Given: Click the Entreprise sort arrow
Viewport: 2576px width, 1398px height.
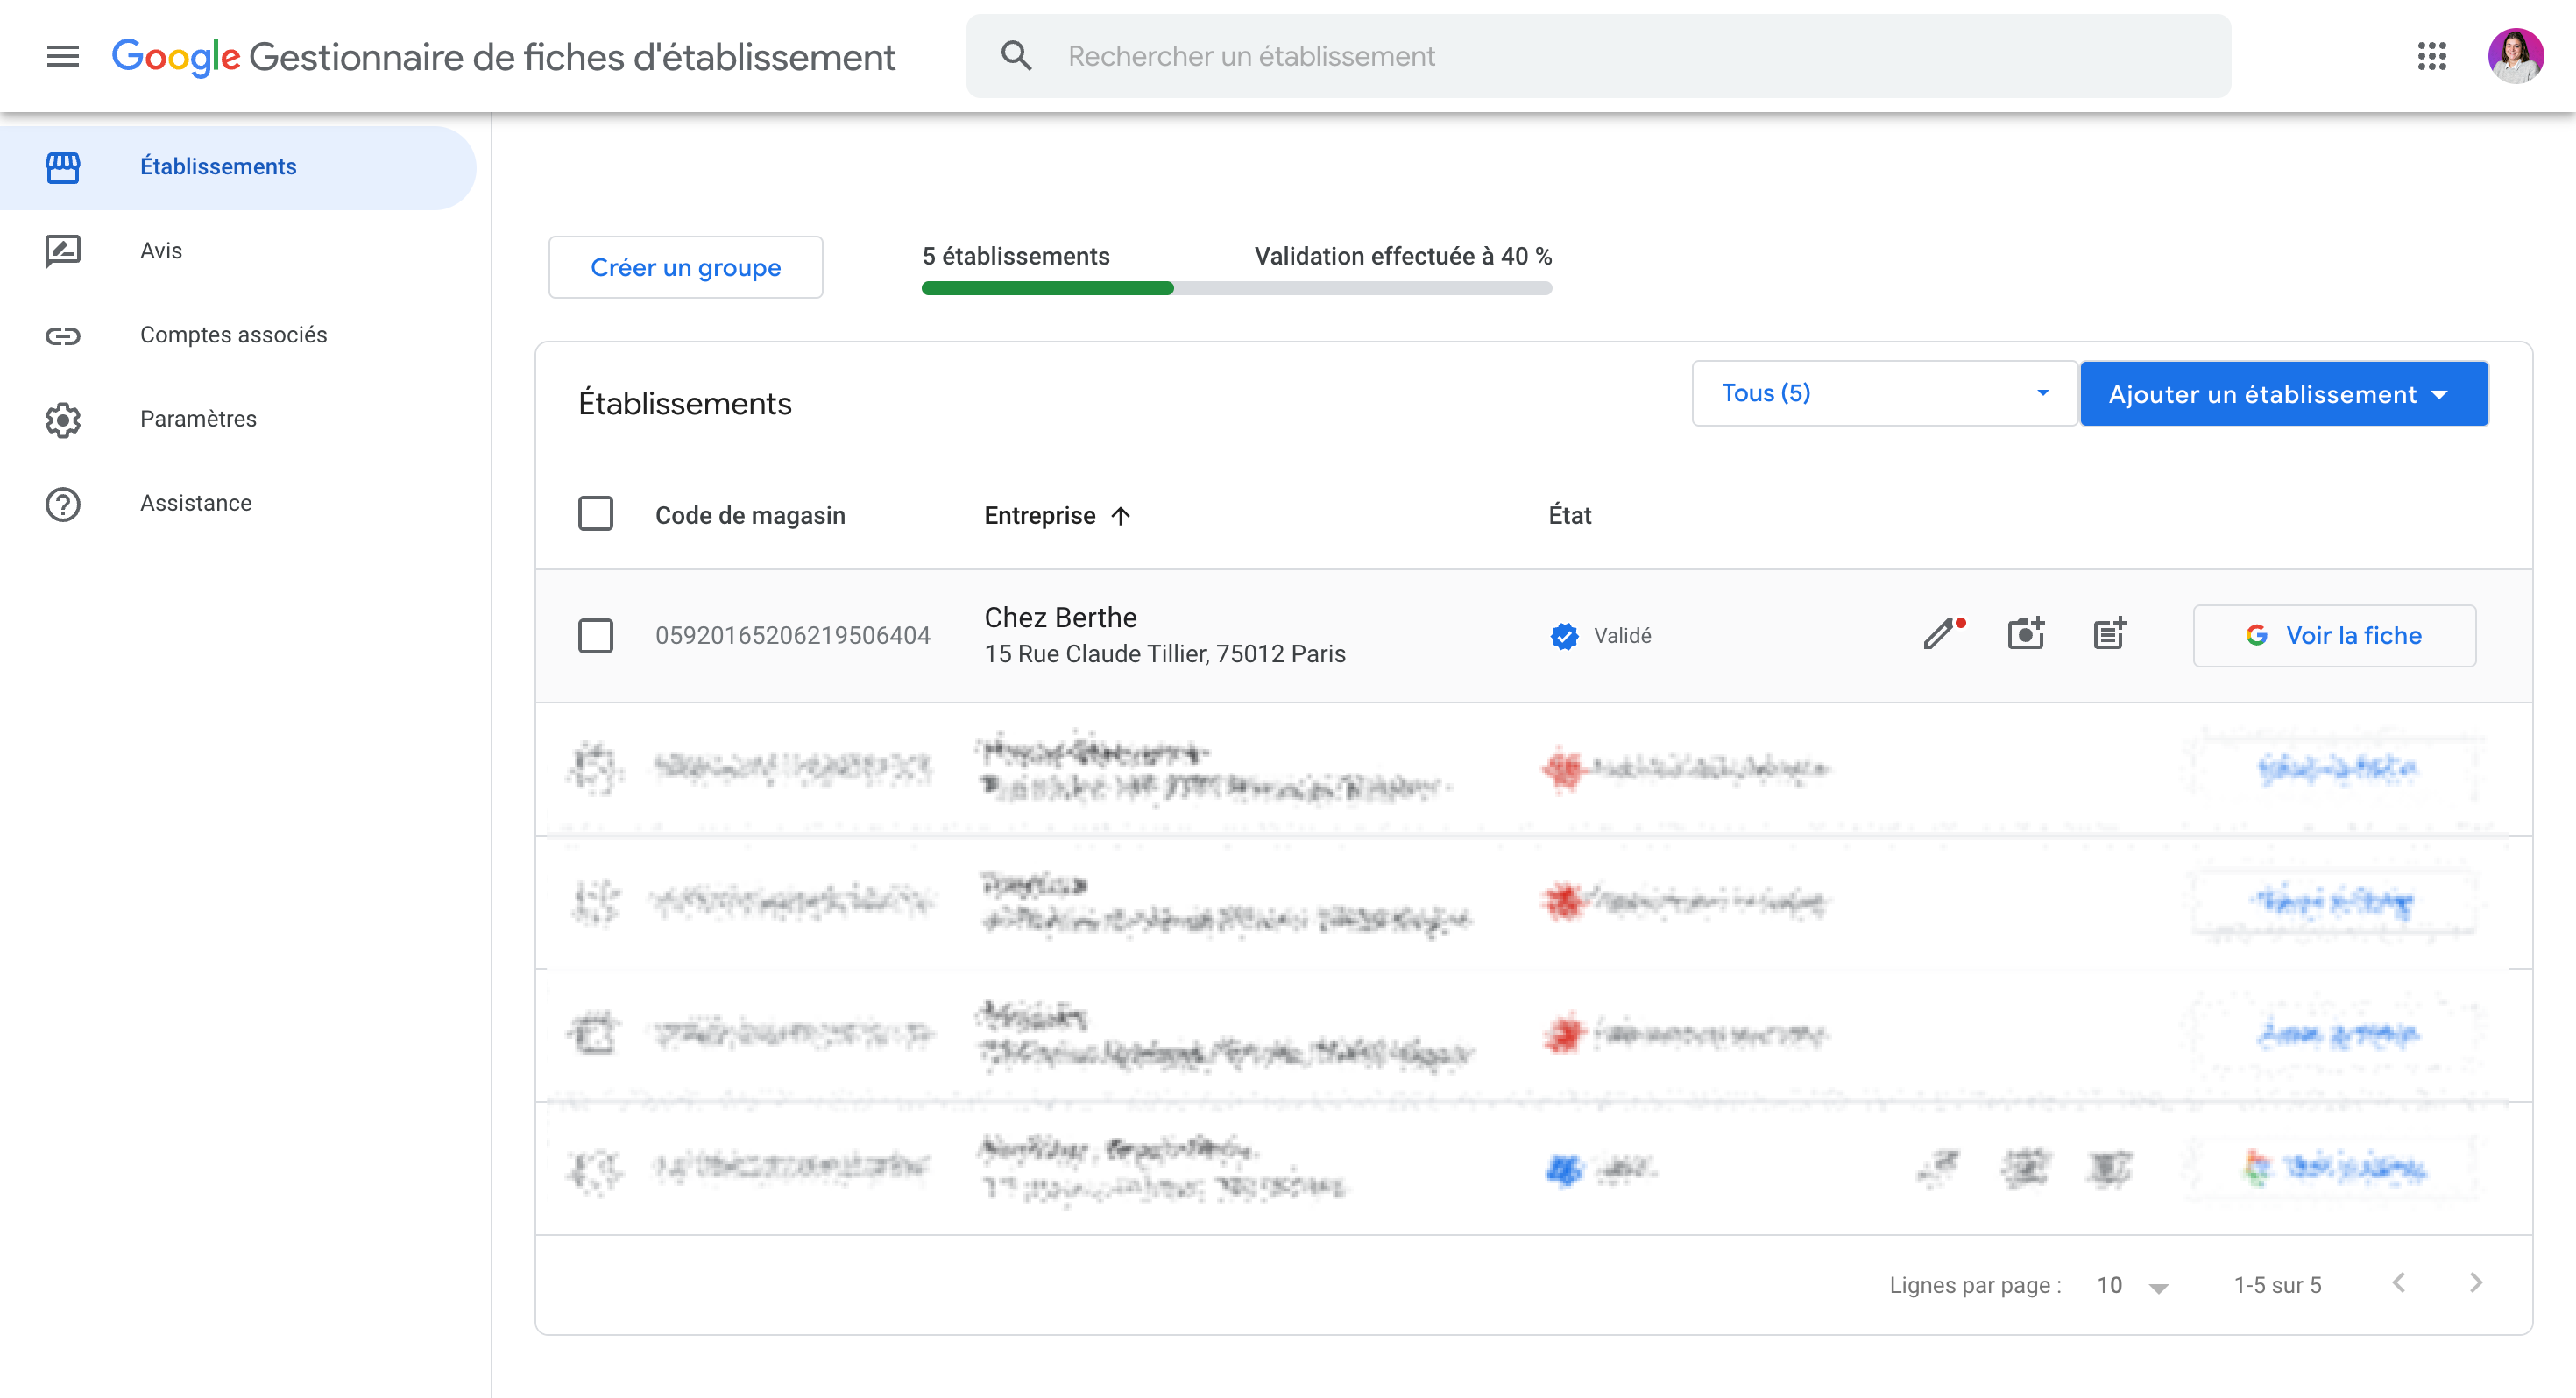Looking at the screenshot, I should tap(1121, 516).
